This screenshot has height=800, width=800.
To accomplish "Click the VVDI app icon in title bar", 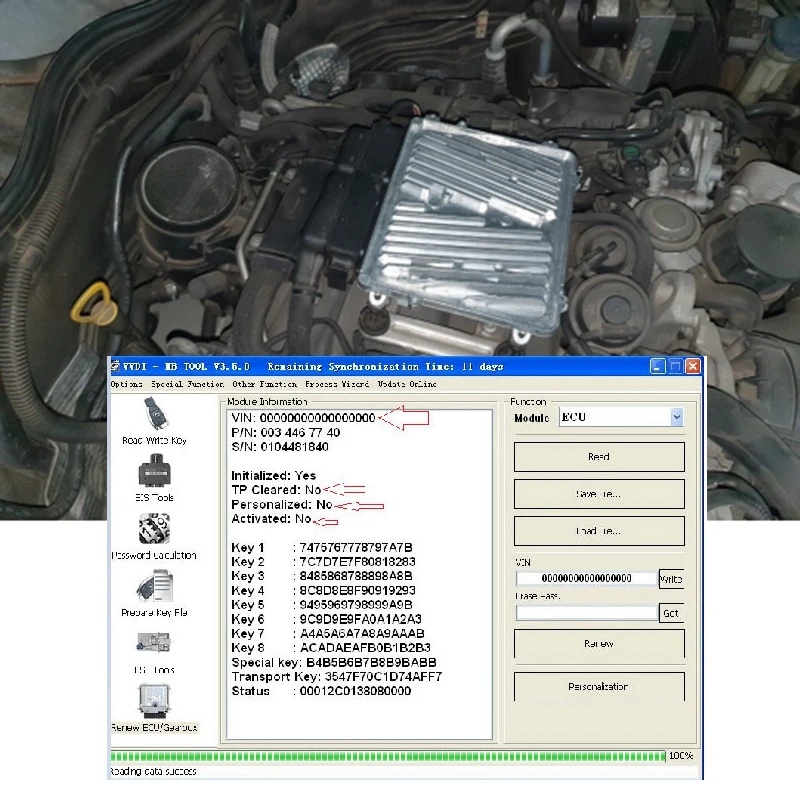I will tap(115, 367).
